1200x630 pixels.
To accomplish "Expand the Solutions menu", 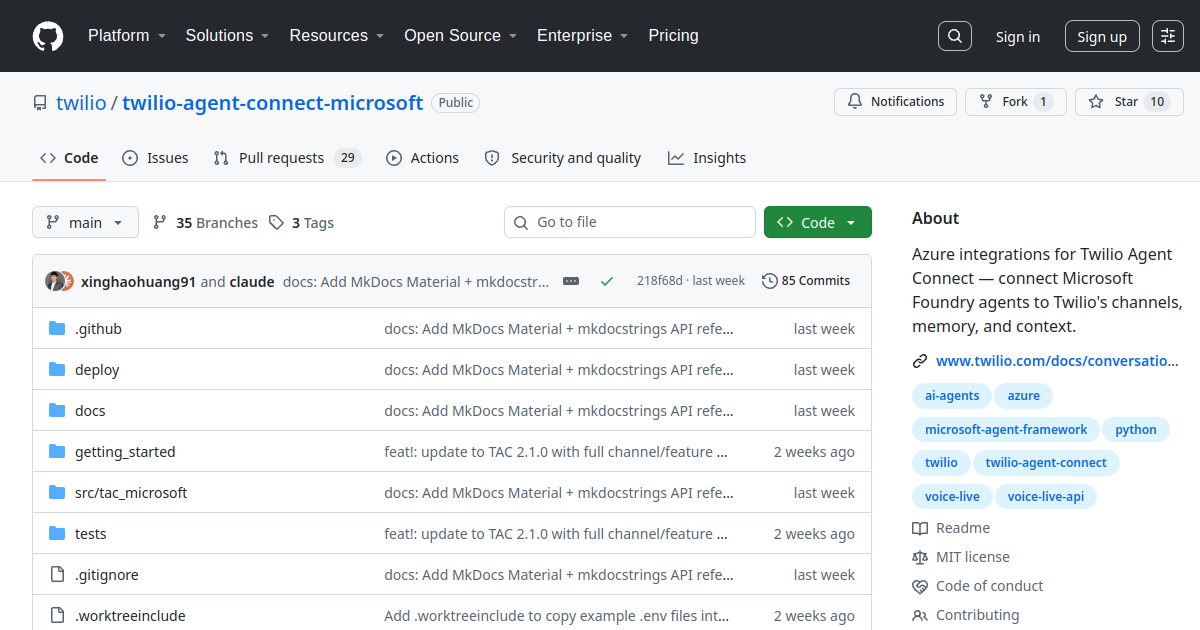I will pyautogui.click(x=227, y=36).
